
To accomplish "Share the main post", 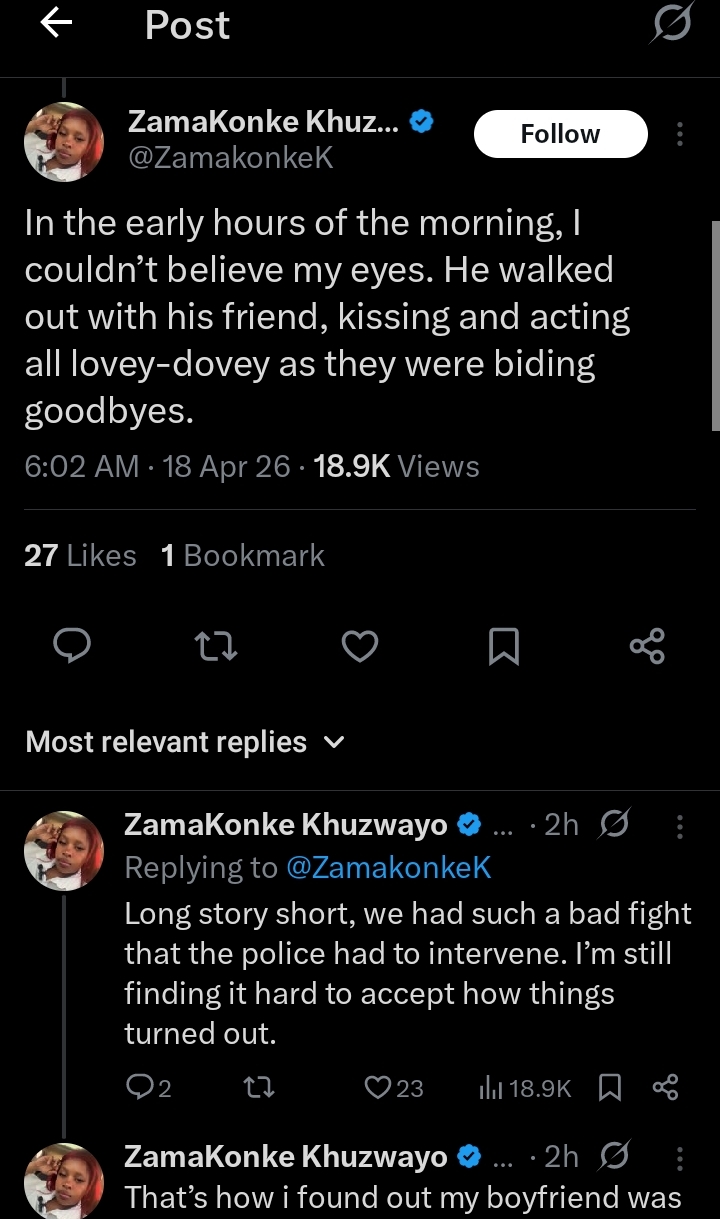I will coord(647,647).
